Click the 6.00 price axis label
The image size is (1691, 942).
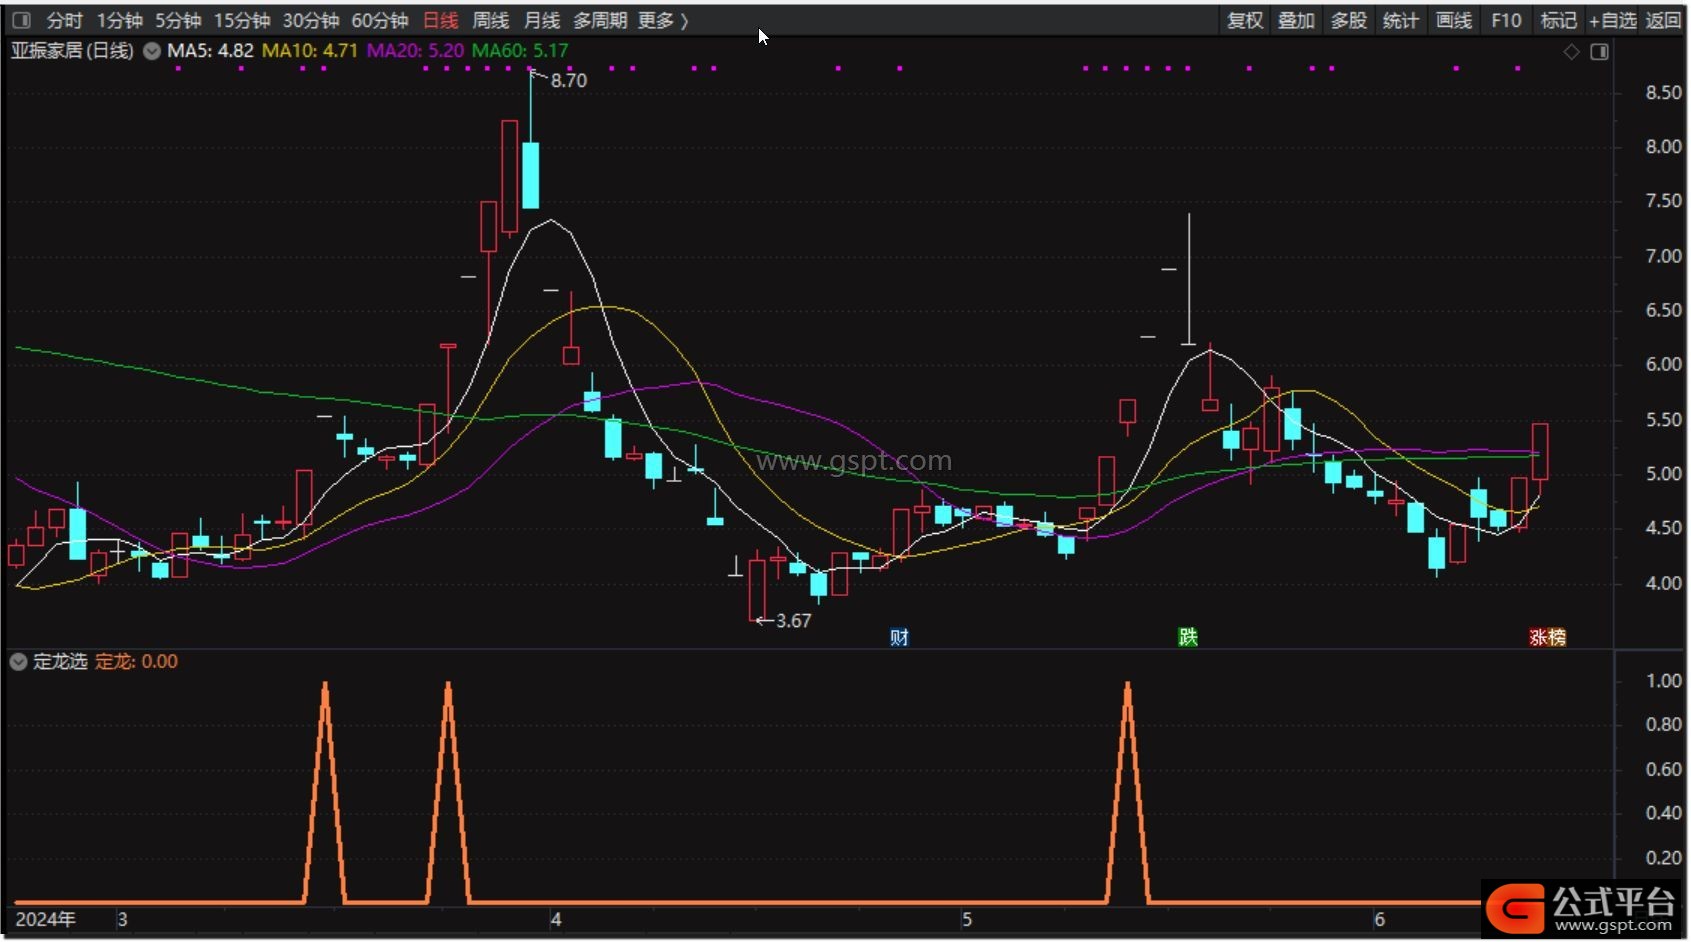1663,365
